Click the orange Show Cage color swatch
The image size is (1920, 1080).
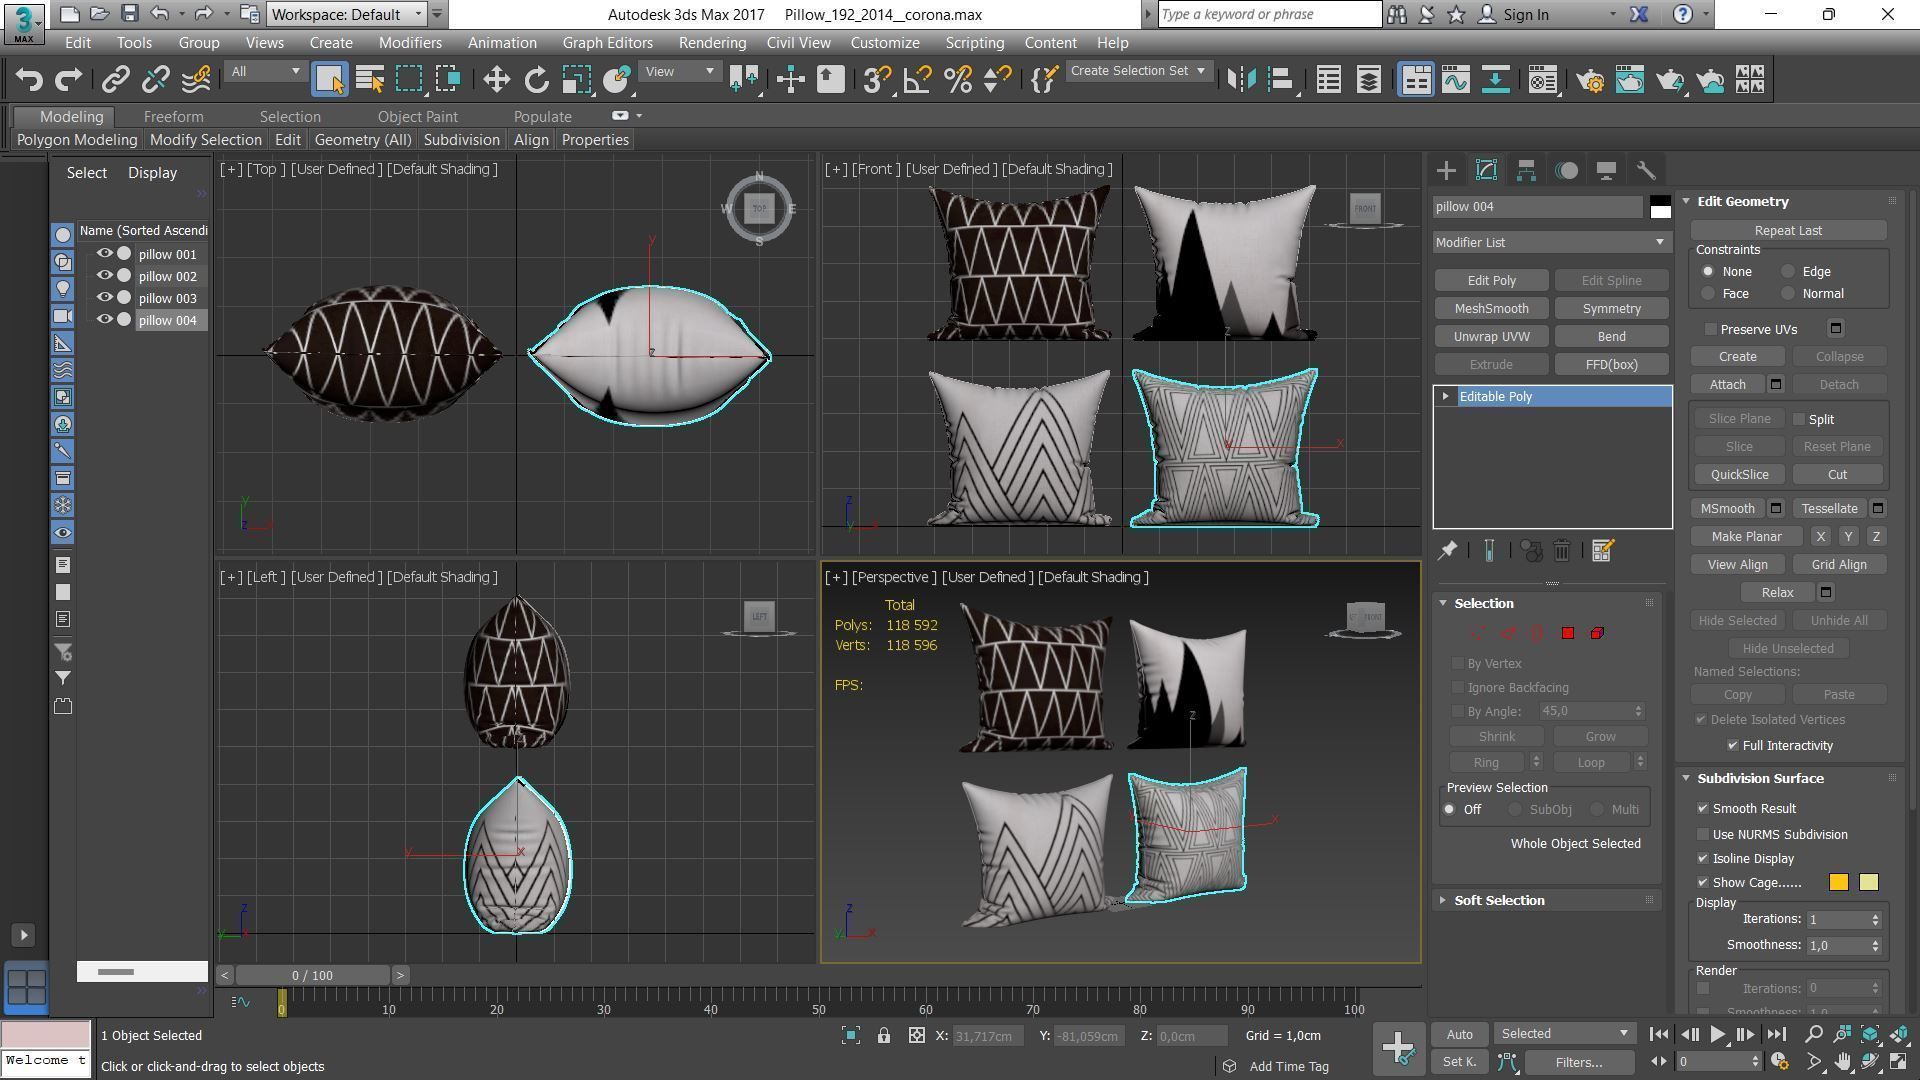pos(1838,882)
